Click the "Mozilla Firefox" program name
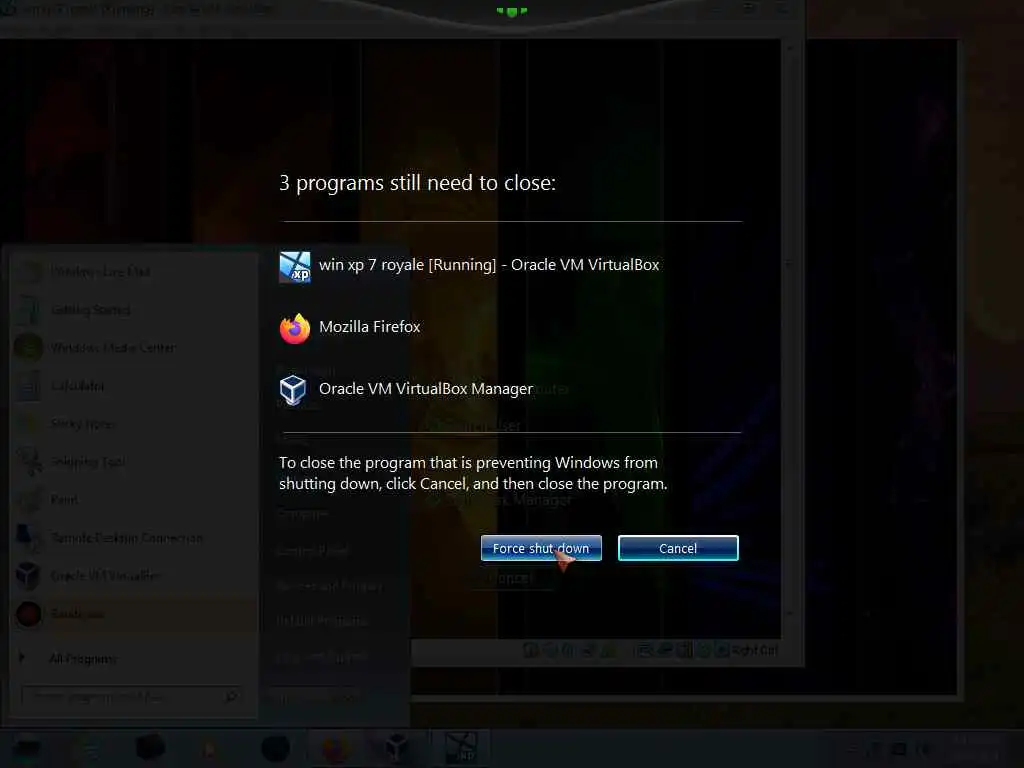 [370, 327]
